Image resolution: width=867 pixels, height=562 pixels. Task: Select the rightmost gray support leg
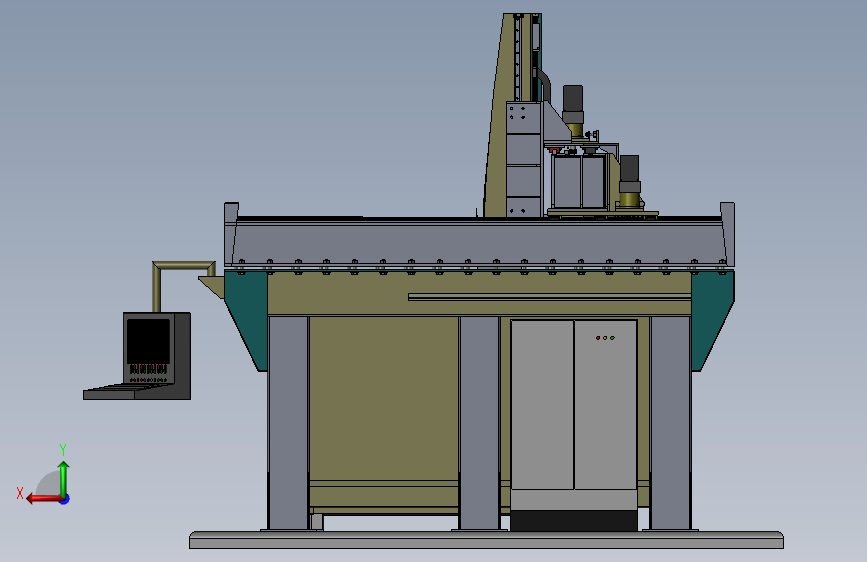coord(671,423)
